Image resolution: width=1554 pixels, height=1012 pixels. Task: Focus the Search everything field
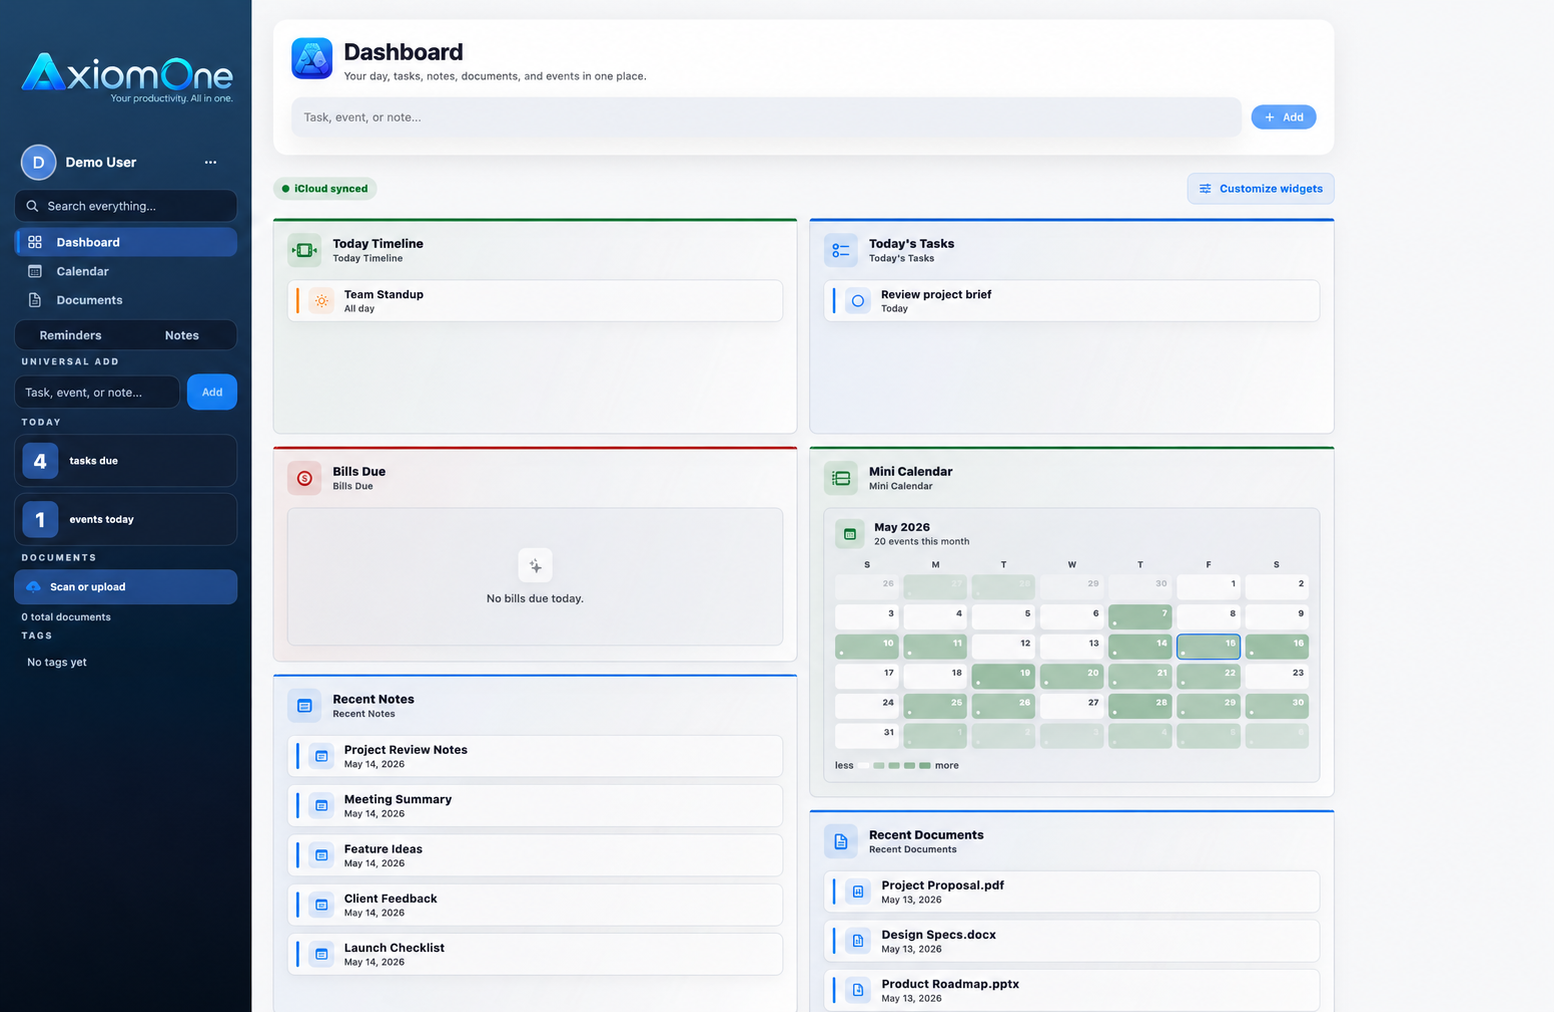(x=126, y=206)
